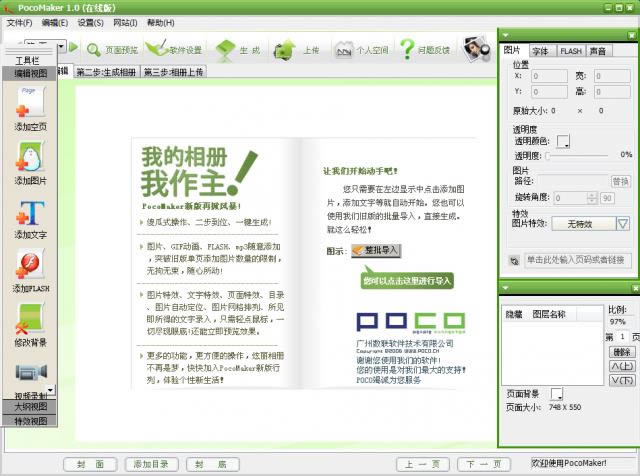Click the 添加图片 (add picture) icon

click(x=29, y=158)
